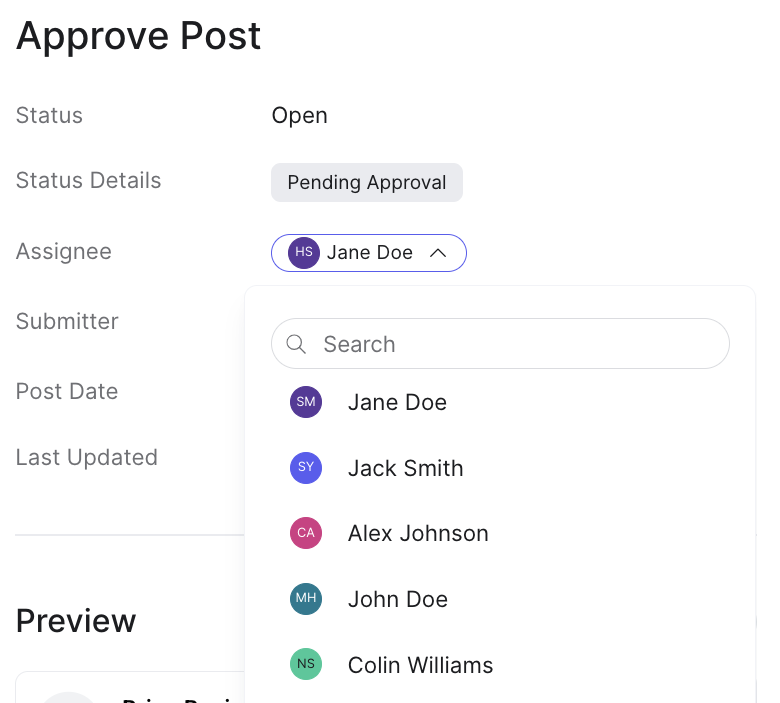Click the Jane Doe assignee selector name

pyautogui.click(x=369, y=253)
